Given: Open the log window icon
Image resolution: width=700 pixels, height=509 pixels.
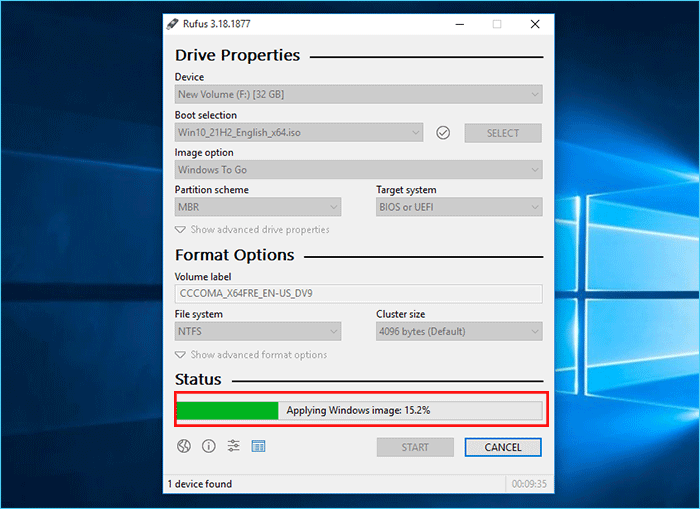Looking at the screenshot, I should (x=258, y=446).
